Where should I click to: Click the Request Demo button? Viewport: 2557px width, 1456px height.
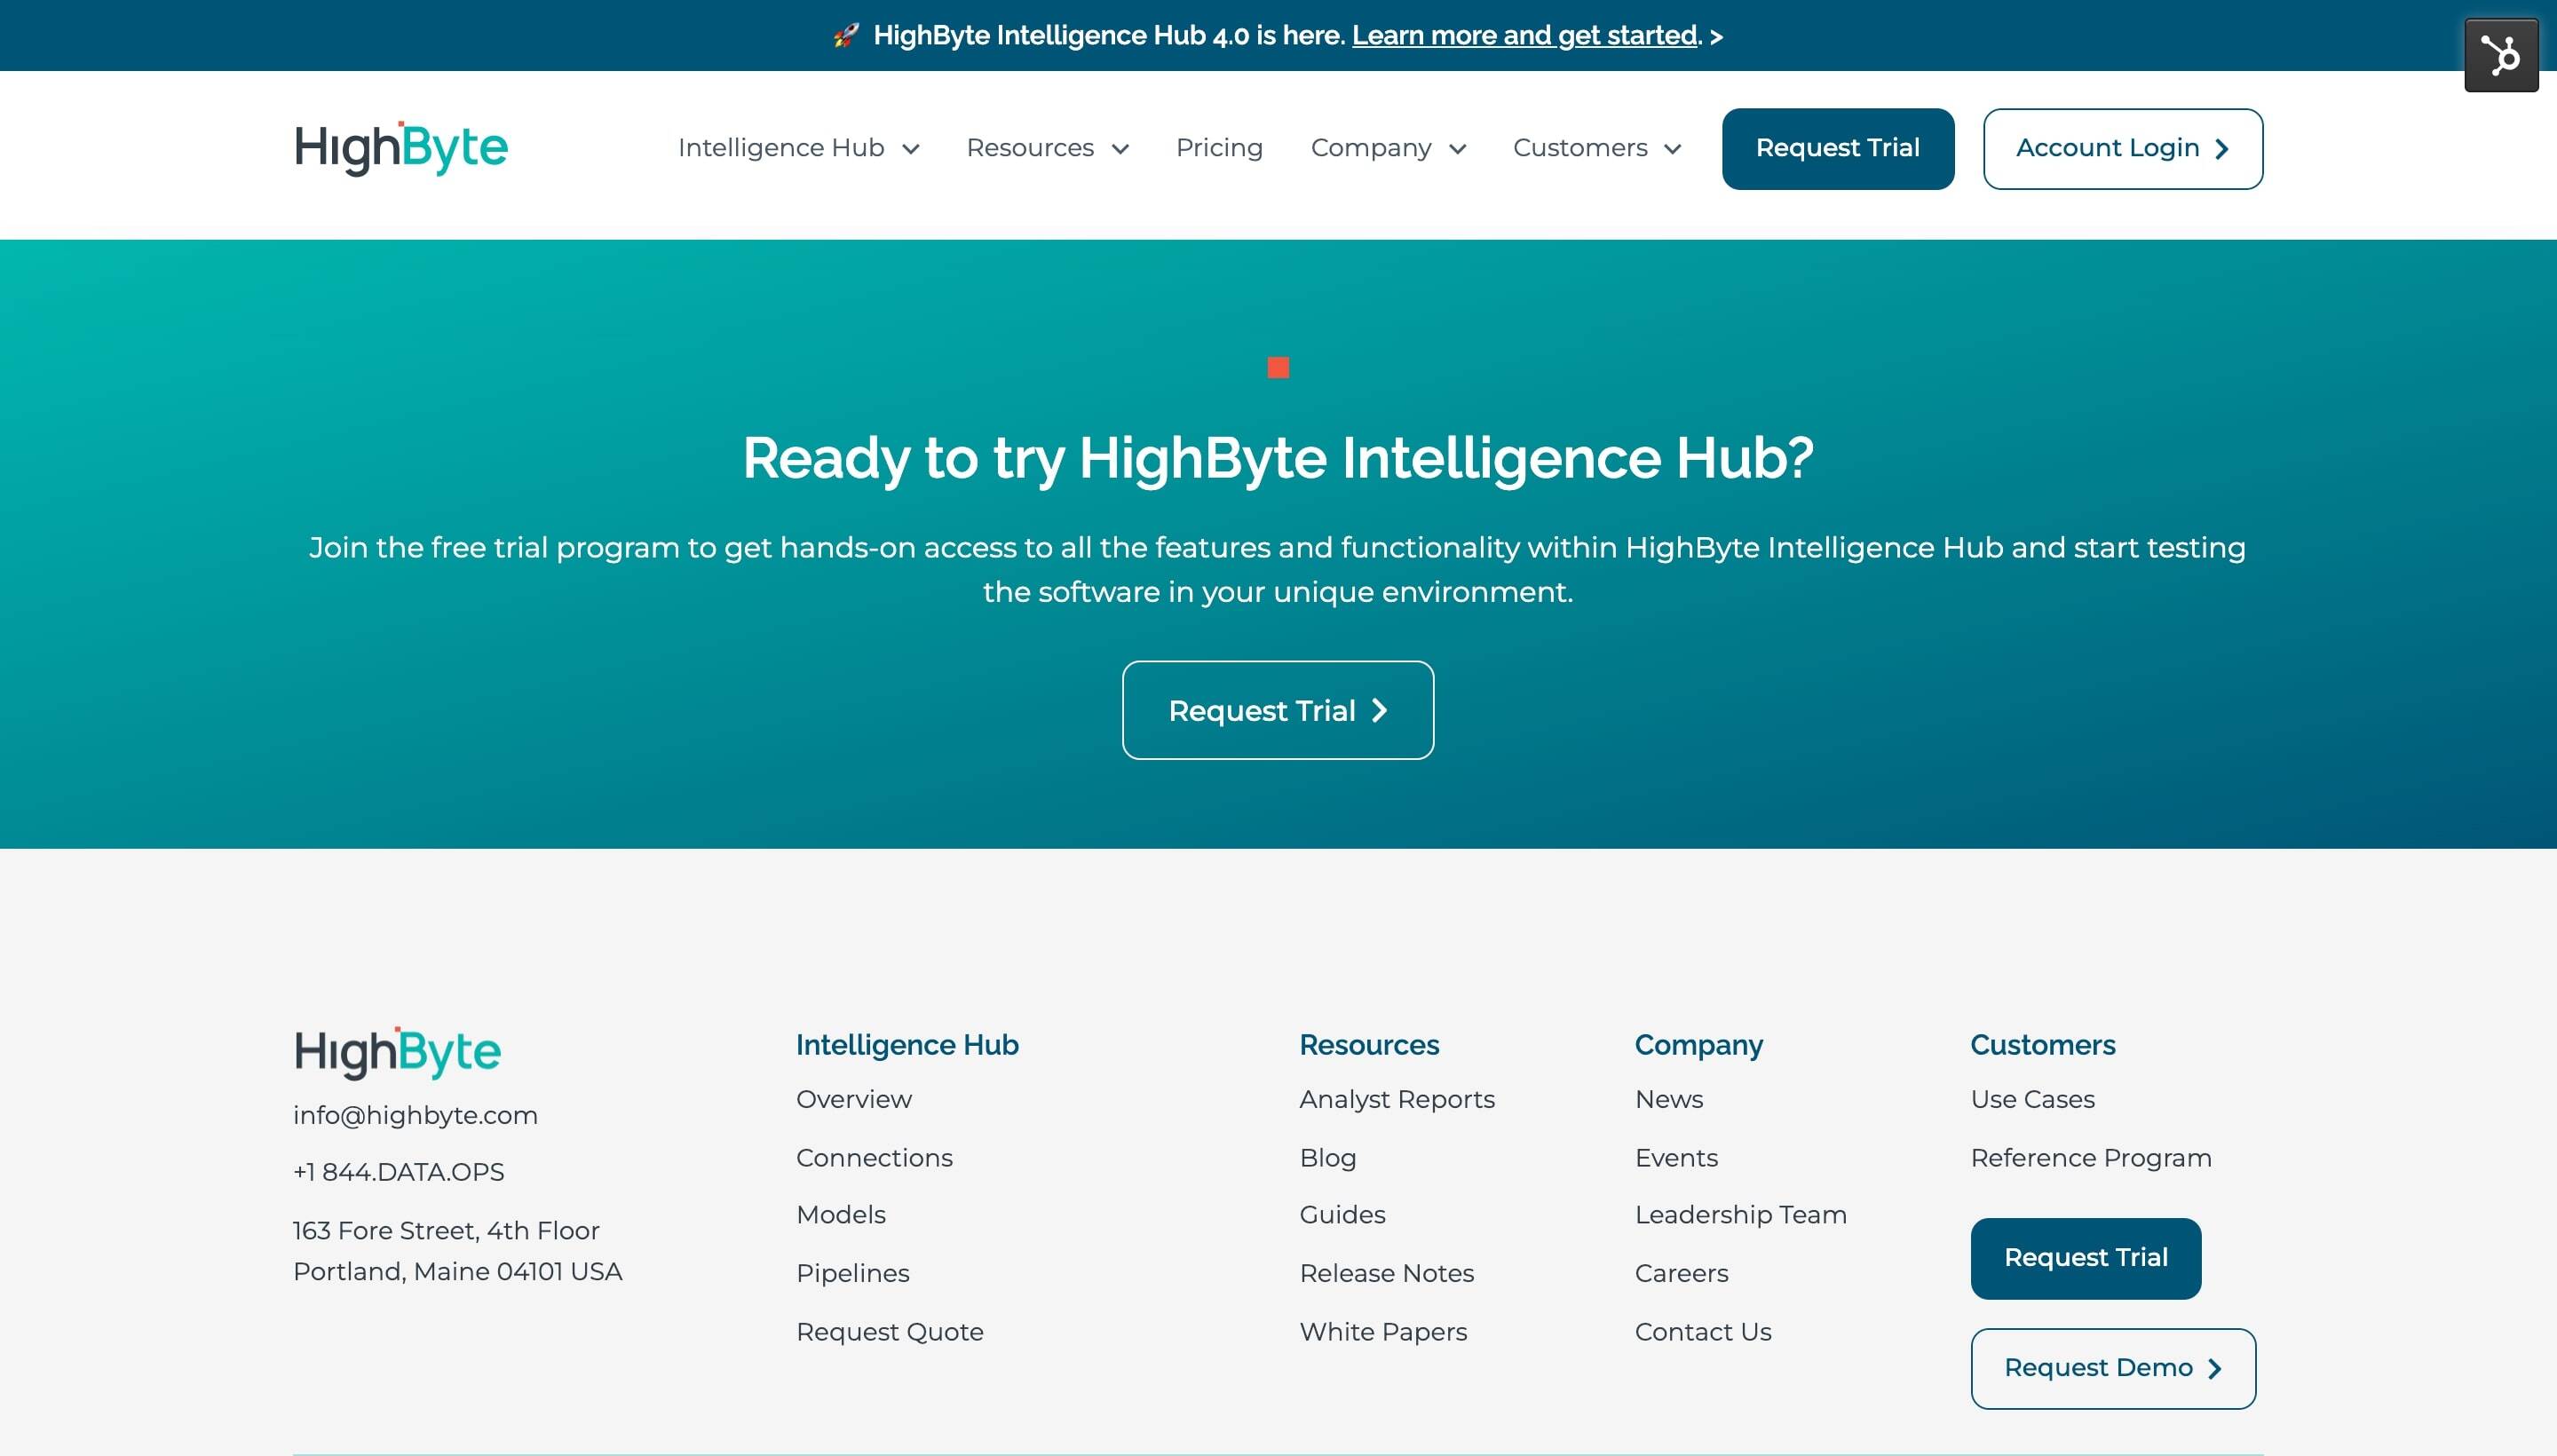[2112, 1368]
